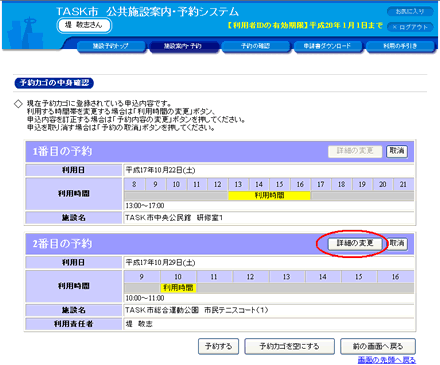Open the 利用の手引き tab
The width and height of the screenshot is (440, 365).
[400, 46]
